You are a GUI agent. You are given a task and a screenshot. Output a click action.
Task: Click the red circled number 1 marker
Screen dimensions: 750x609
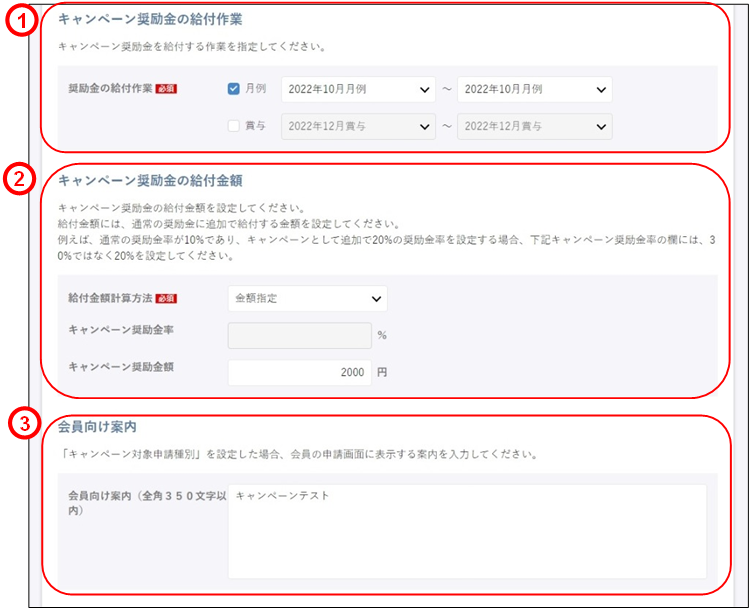coord(21,21)
